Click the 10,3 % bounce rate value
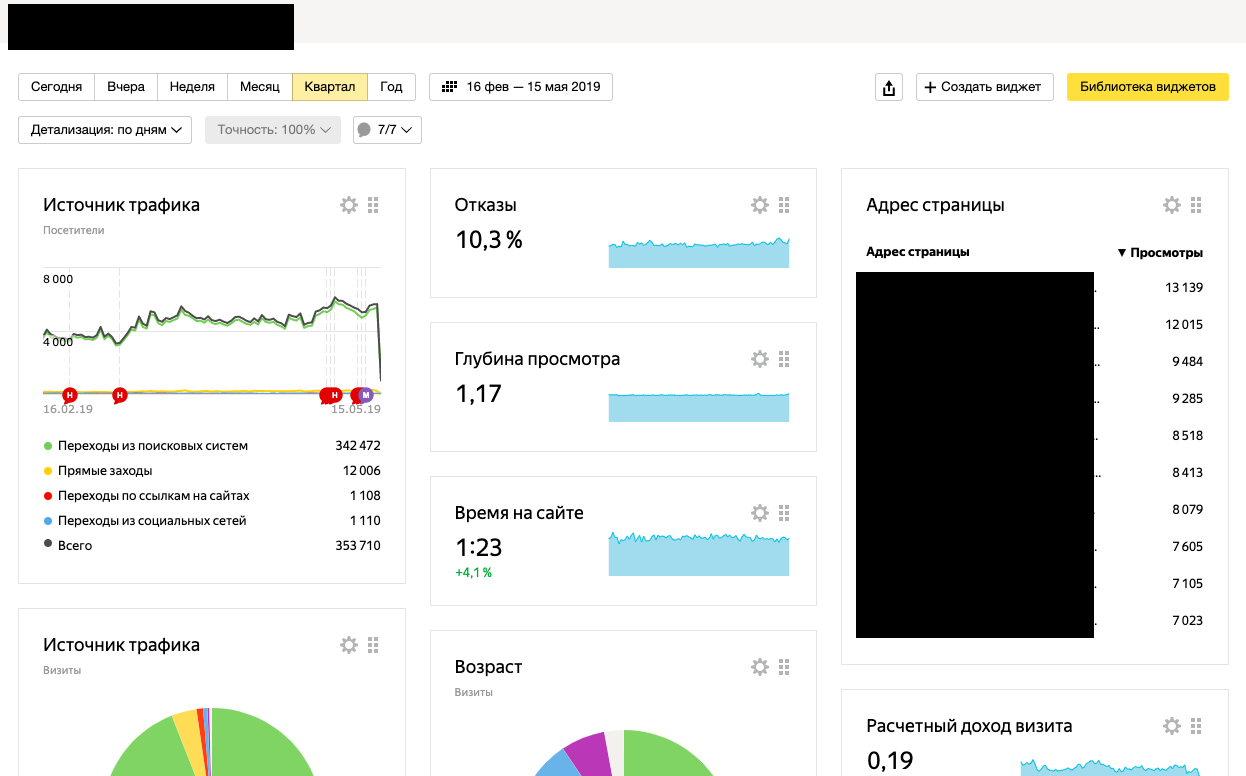This screenshot has width=1246, height=776. [489, 240]
